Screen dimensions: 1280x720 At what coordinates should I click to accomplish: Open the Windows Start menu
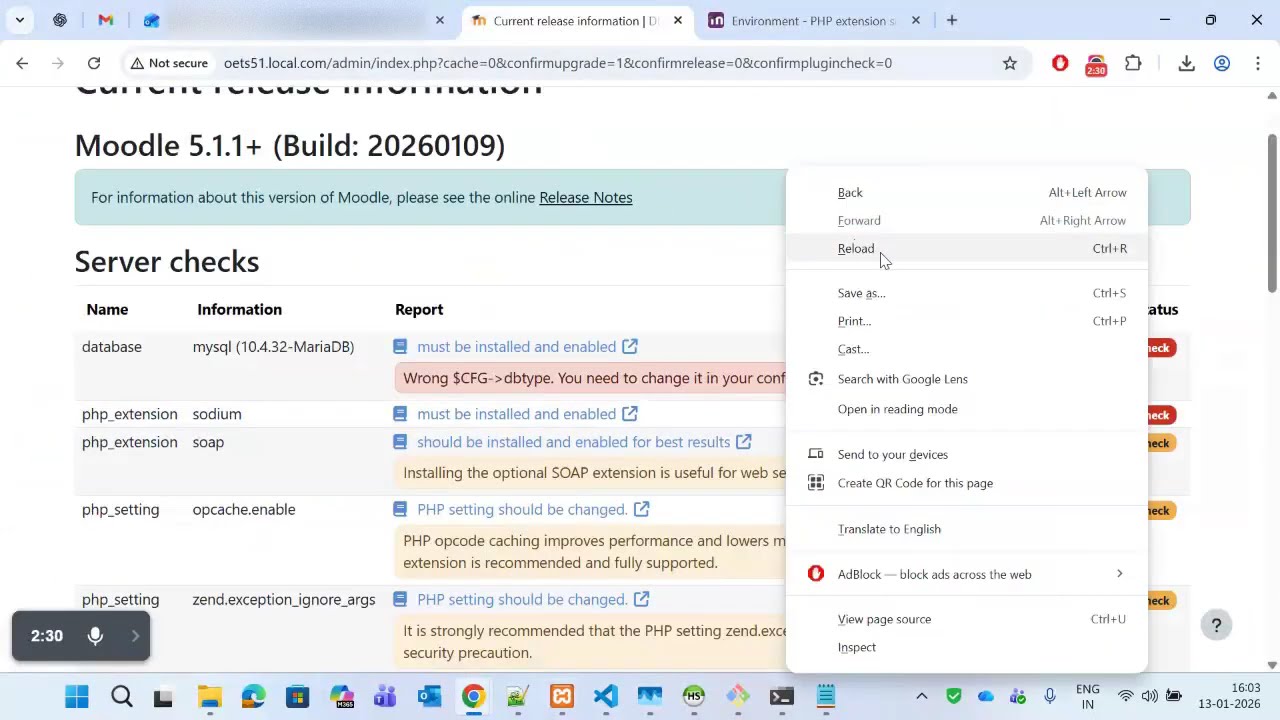pyautogui.click(x=76, y=696)
